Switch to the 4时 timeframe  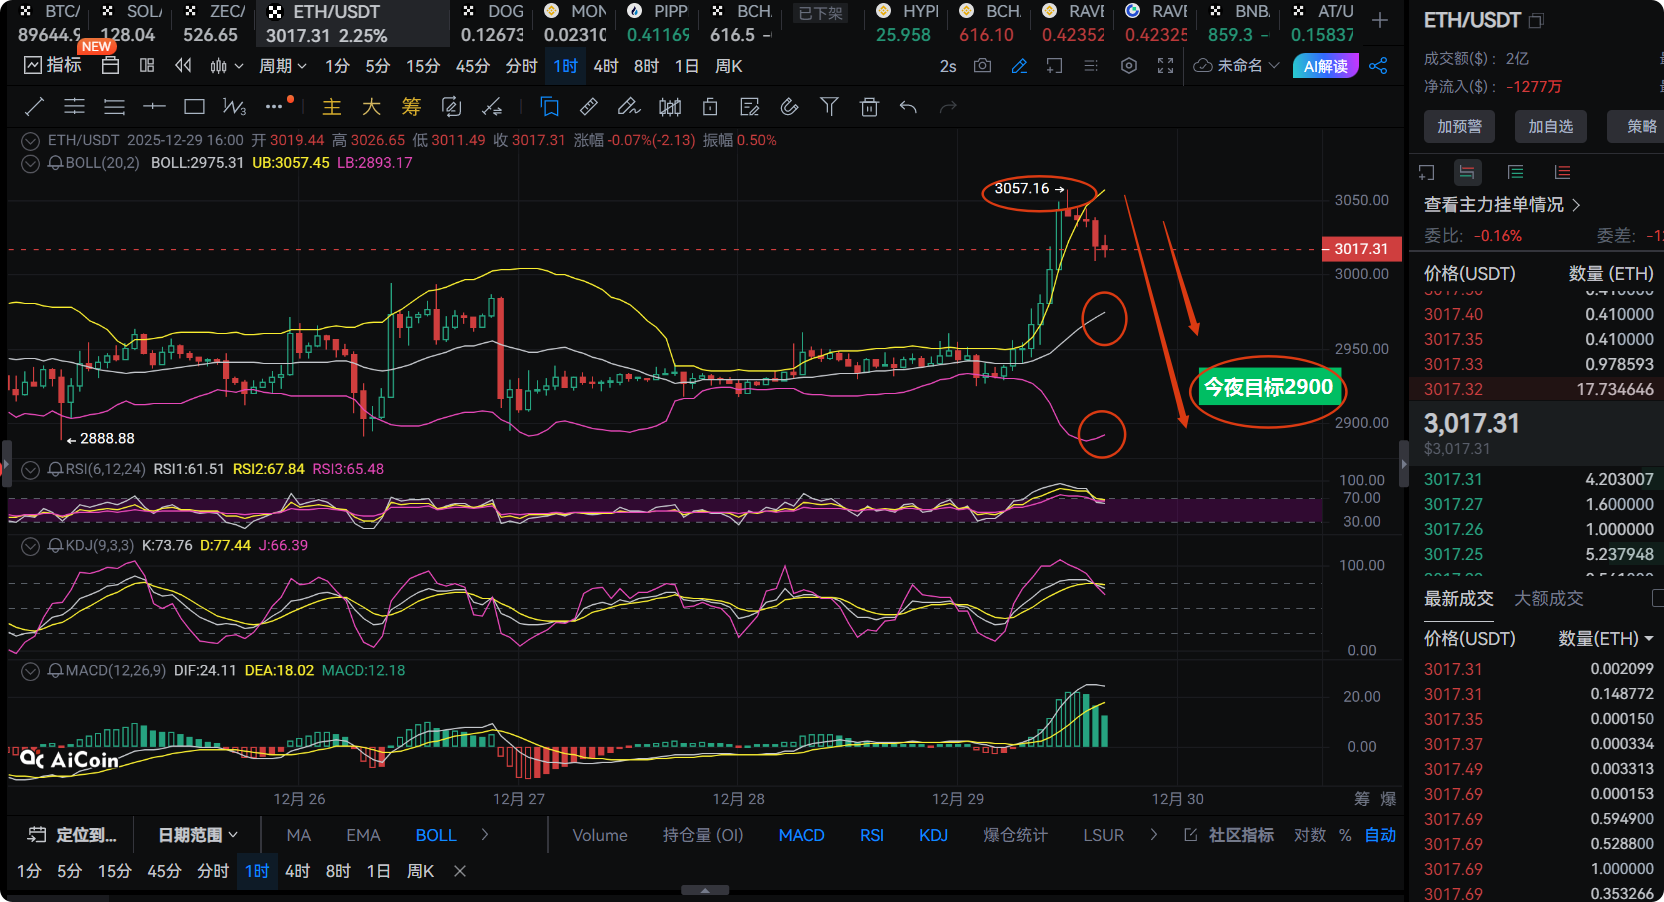(x=605, y=66)
